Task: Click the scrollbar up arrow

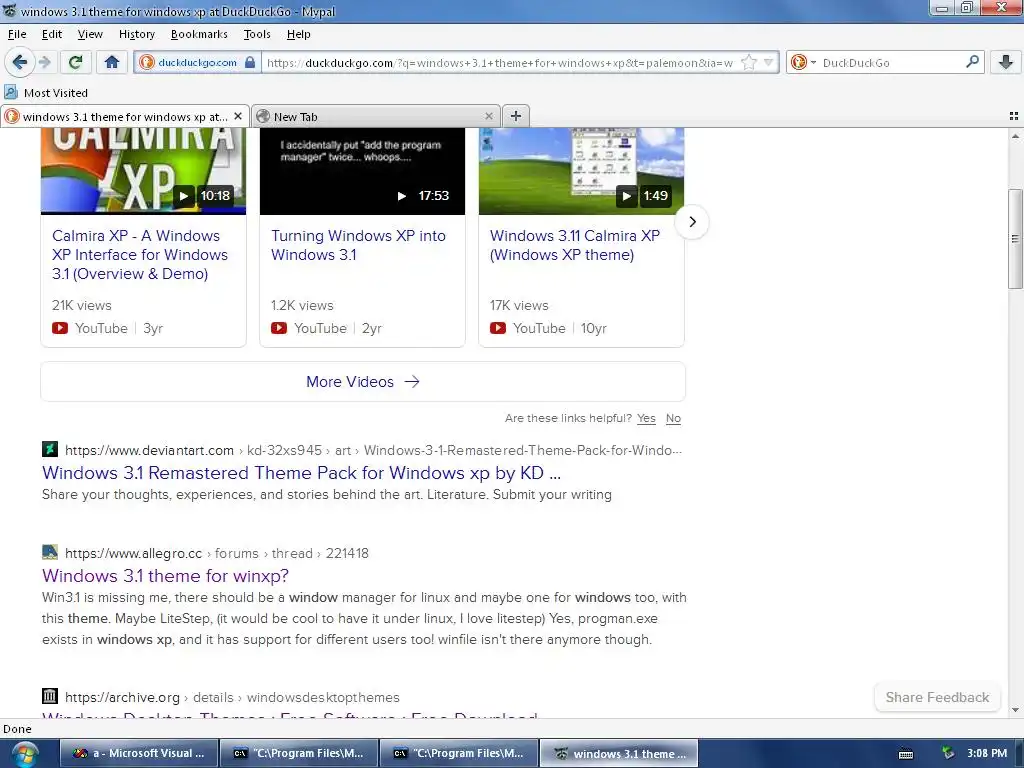Action: click(1015, 136)
